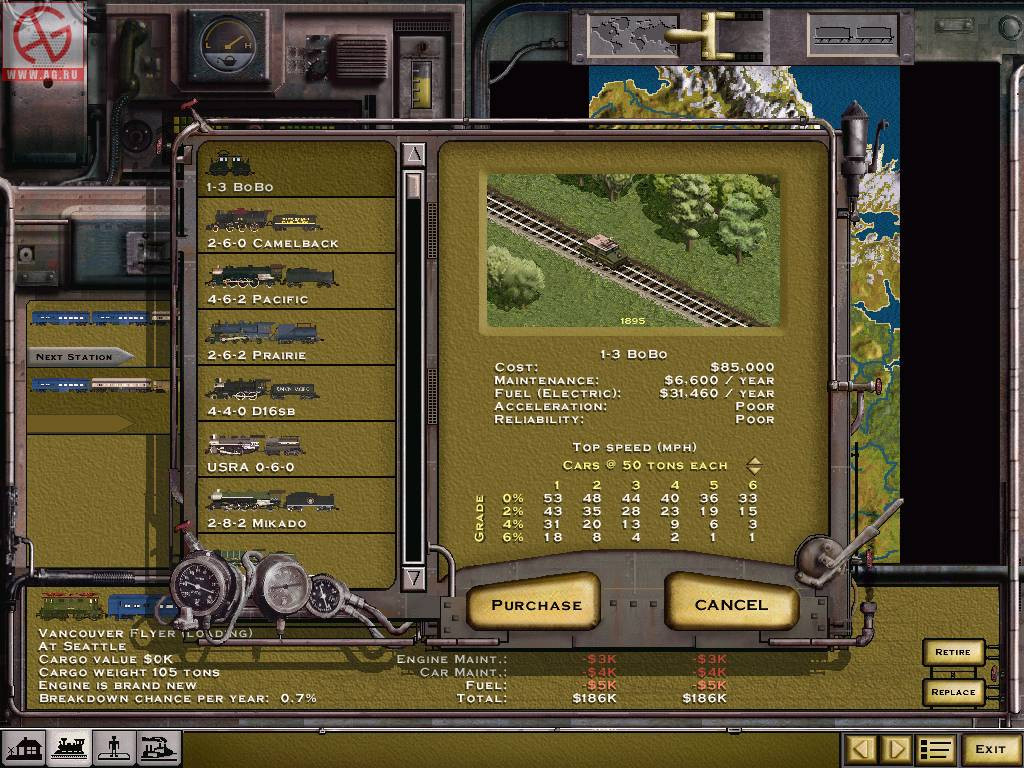1024x768 pixels.
Task: Open the station list icon
Action: coord(25,748)
